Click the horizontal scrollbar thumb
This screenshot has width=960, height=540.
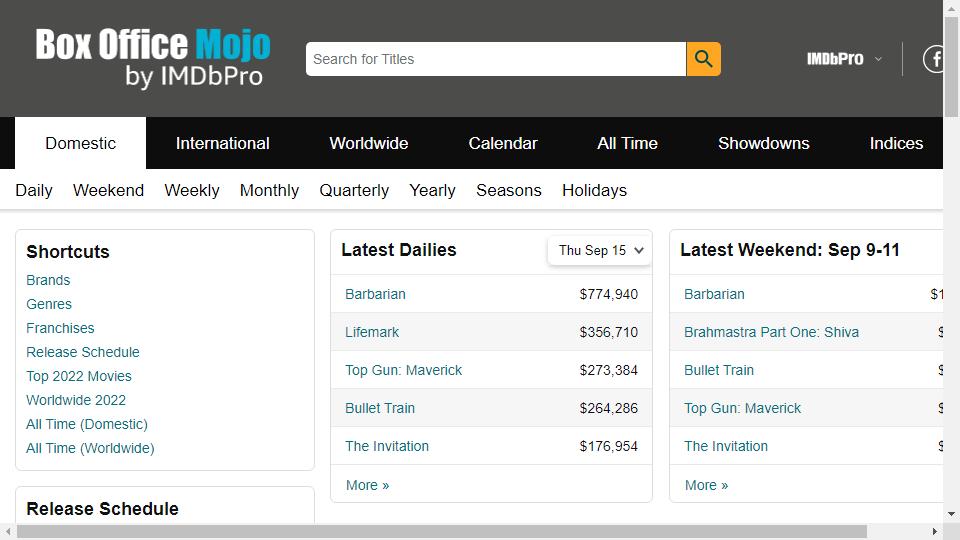pos(441,531)
